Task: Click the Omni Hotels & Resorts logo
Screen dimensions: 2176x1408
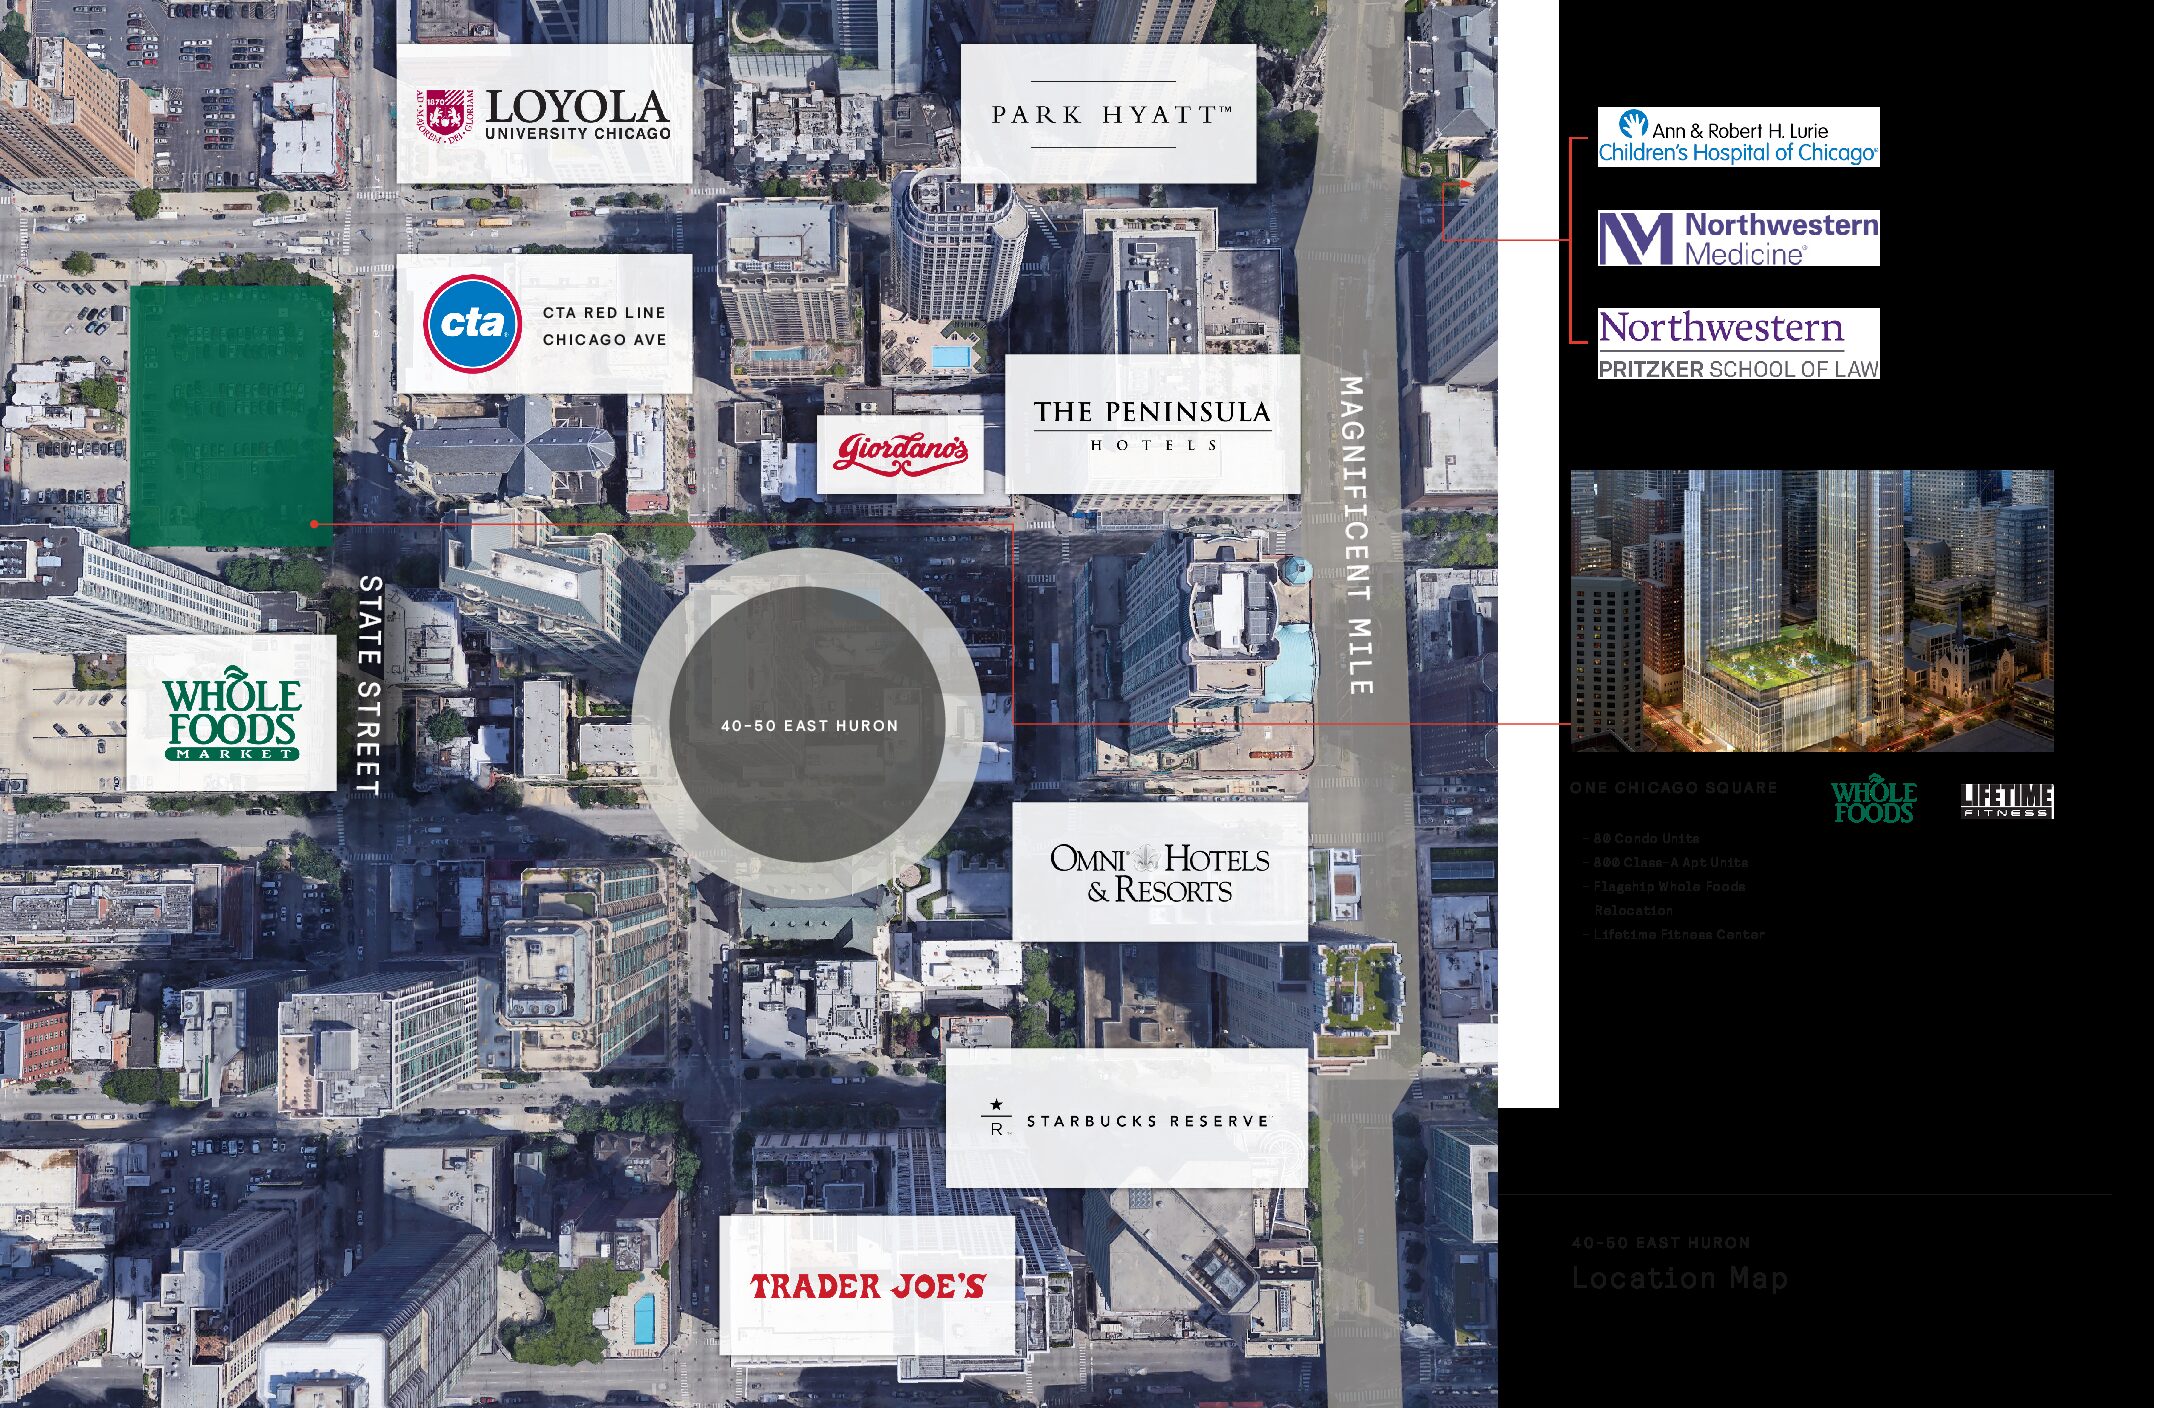Action: click(1160, 873)
